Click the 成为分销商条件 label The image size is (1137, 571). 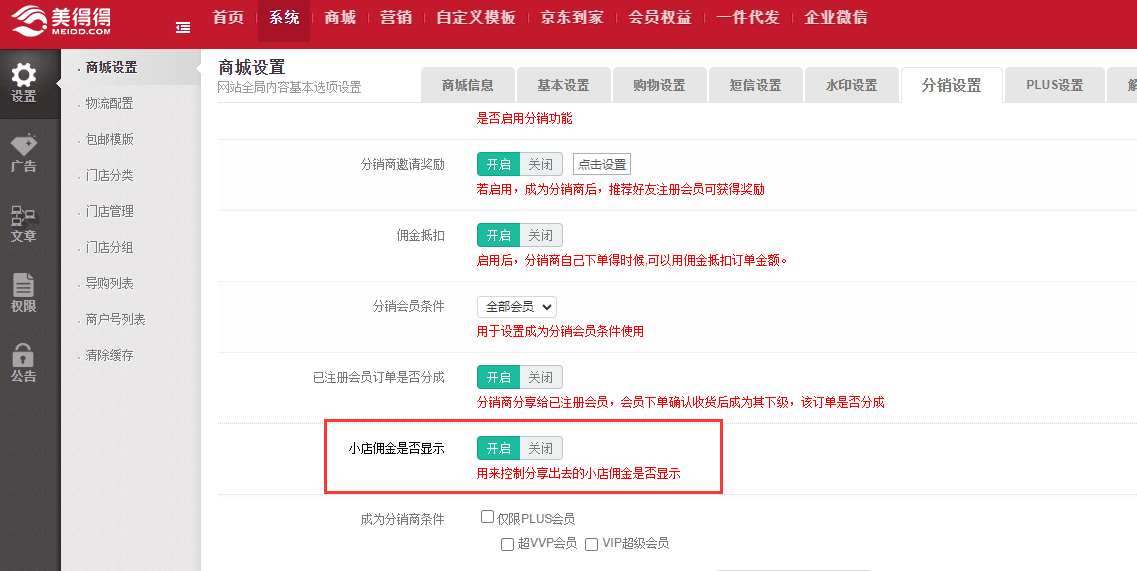coord(402,519)
